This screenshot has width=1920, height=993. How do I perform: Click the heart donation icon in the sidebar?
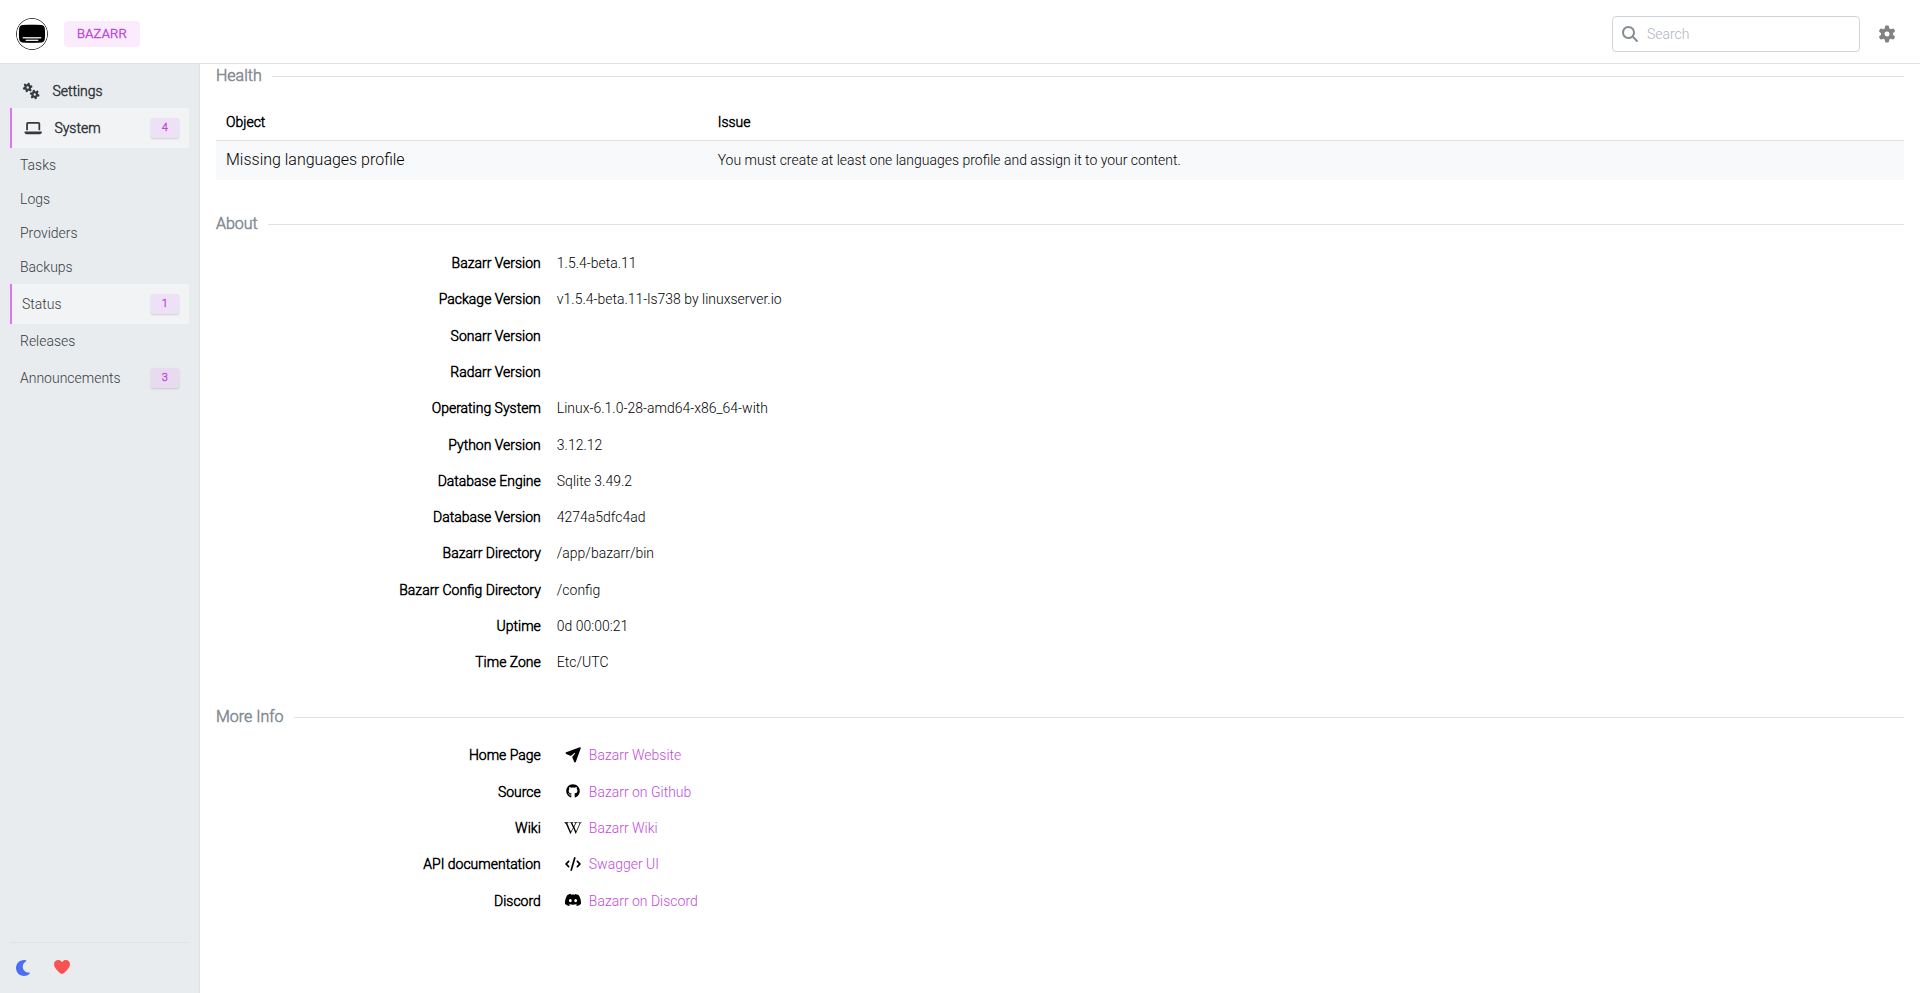point(62,967)
